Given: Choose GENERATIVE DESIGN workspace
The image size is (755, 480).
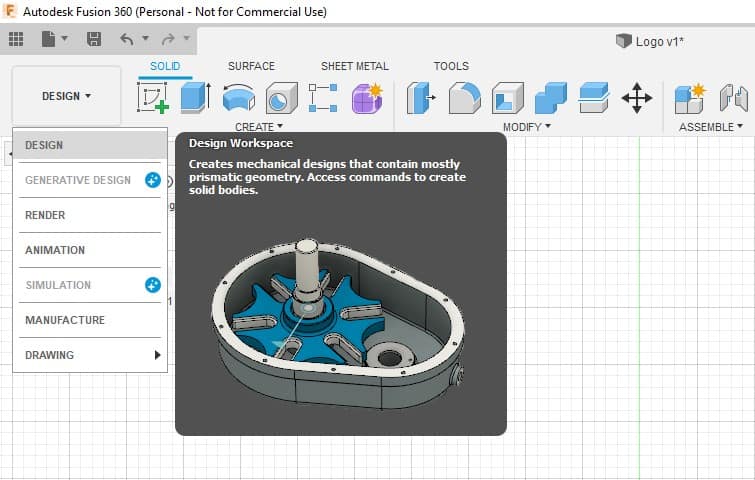Looking at the screenshot, I should (x=78, y=180).
